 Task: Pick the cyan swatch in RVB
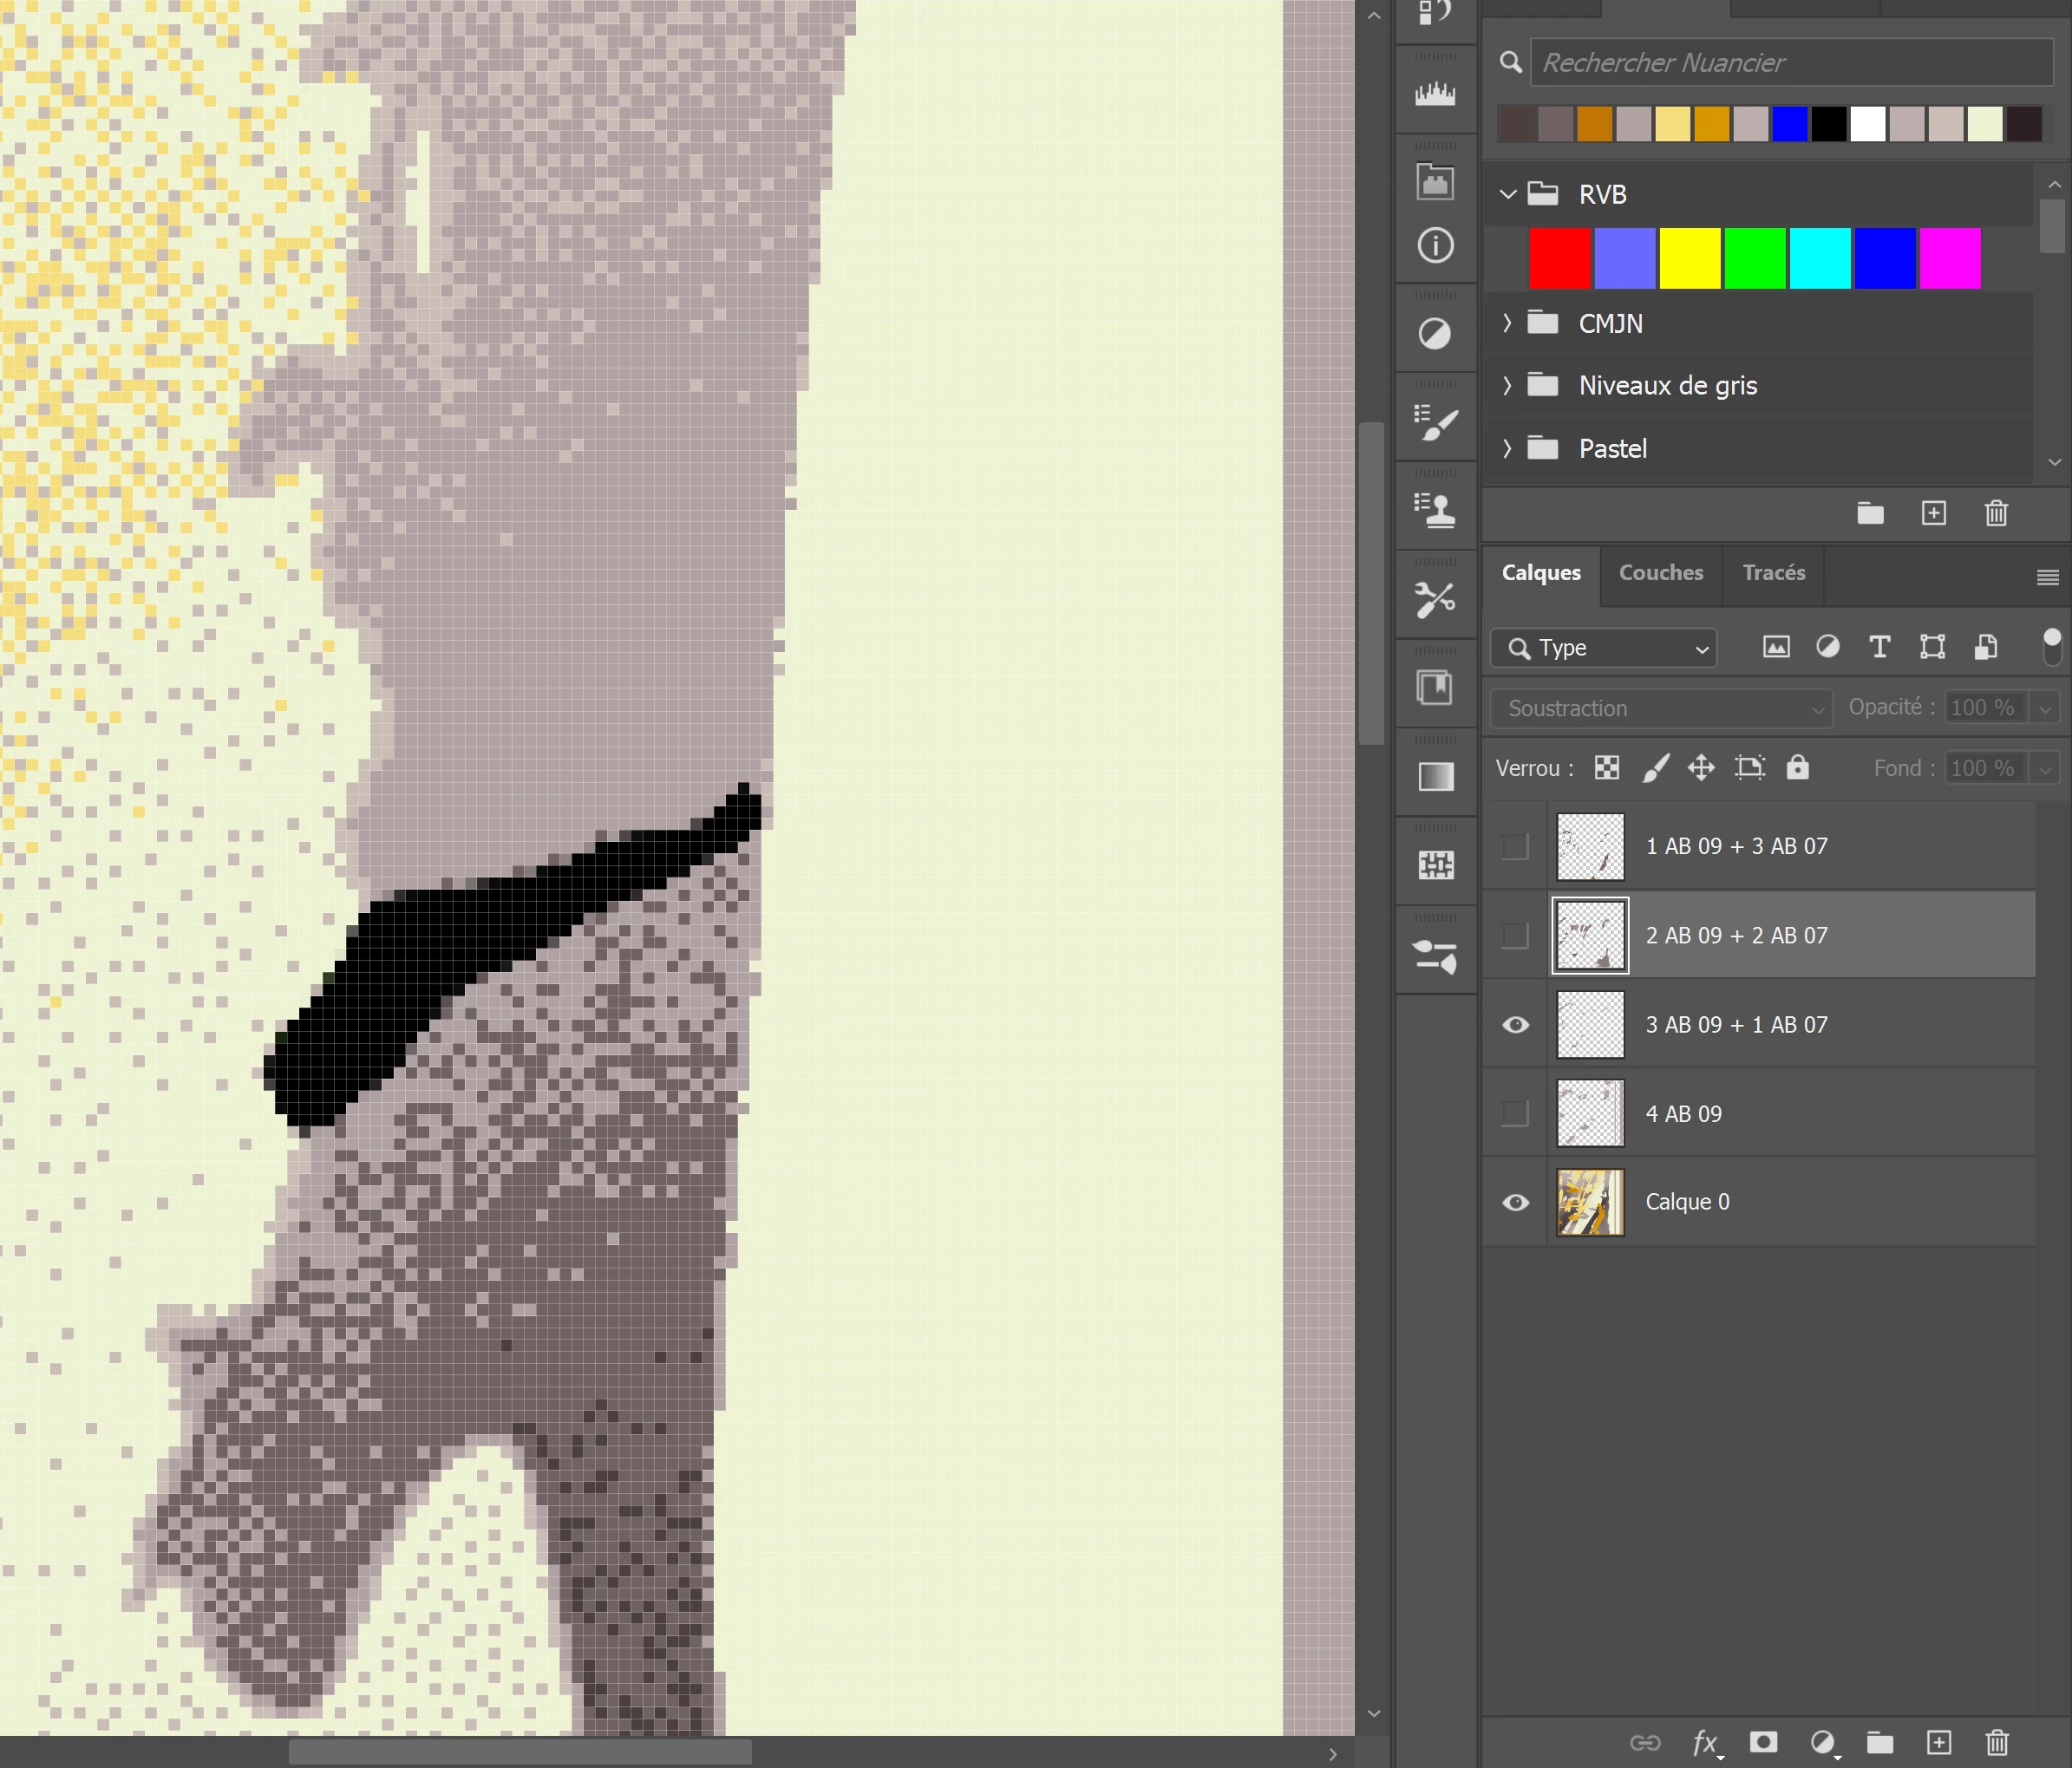coord(1819,258)
